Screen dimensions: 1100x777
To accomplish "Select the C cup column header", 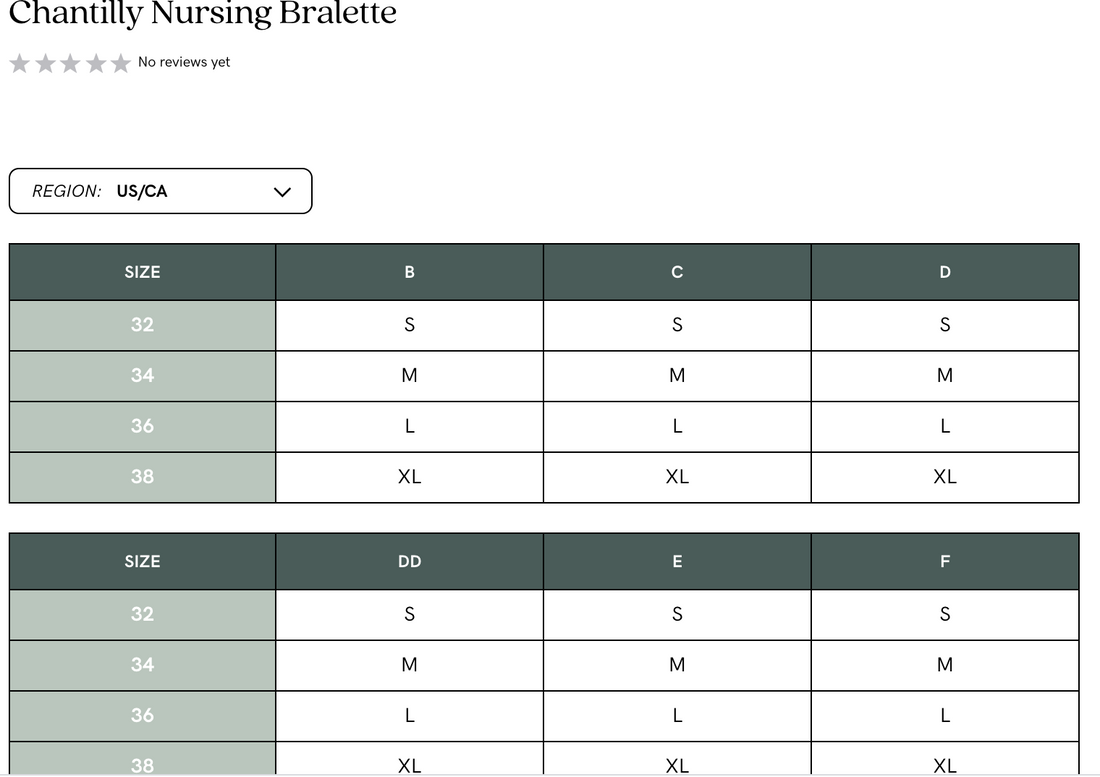I will [677, 272].
